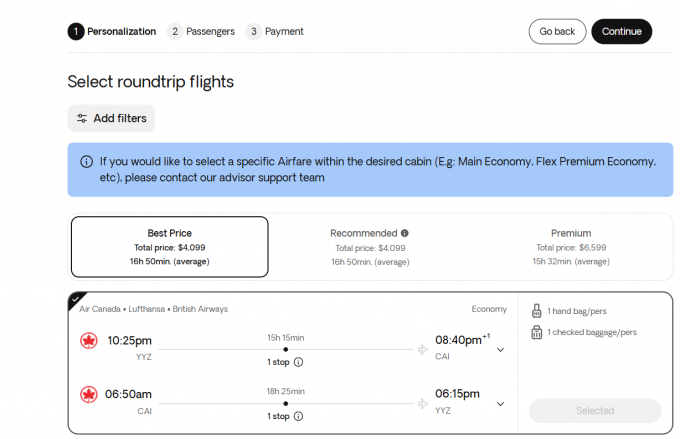Screen dimensions: 680x439
Task: Expand return CAI to YYZ flight details
Action: pyautogui.click(x=500, y=402)
